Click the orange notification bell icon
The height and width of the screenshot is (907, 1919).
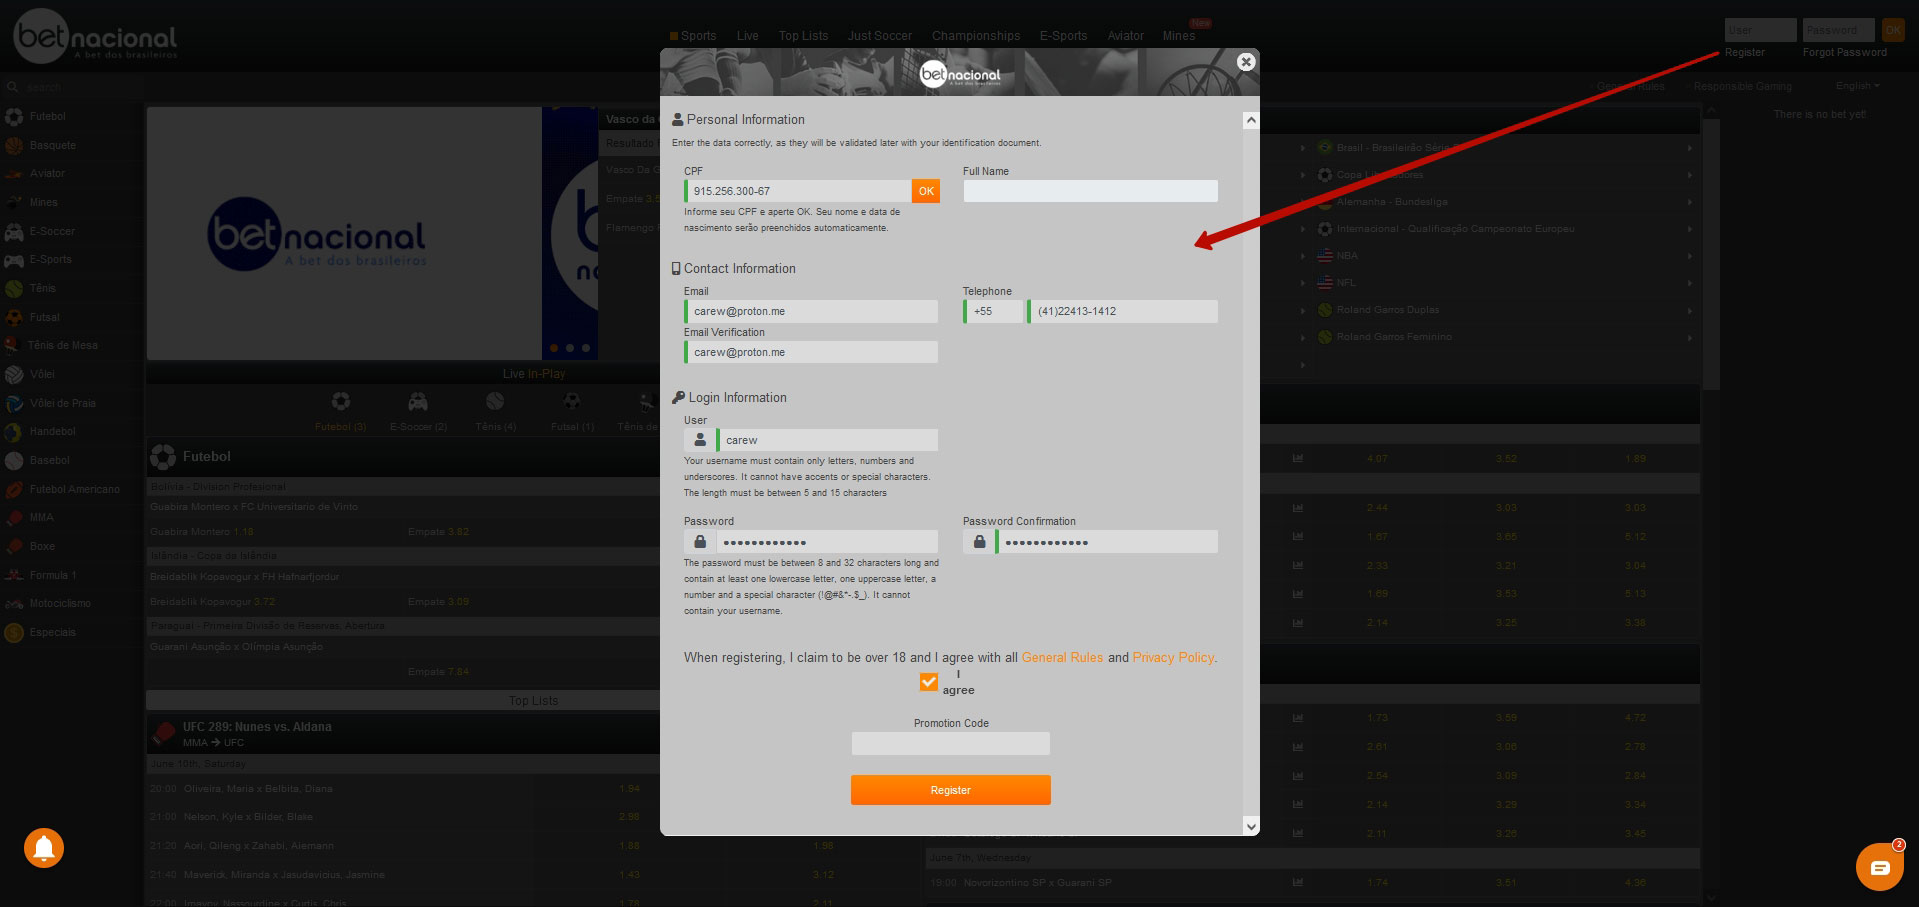point(44,849)
